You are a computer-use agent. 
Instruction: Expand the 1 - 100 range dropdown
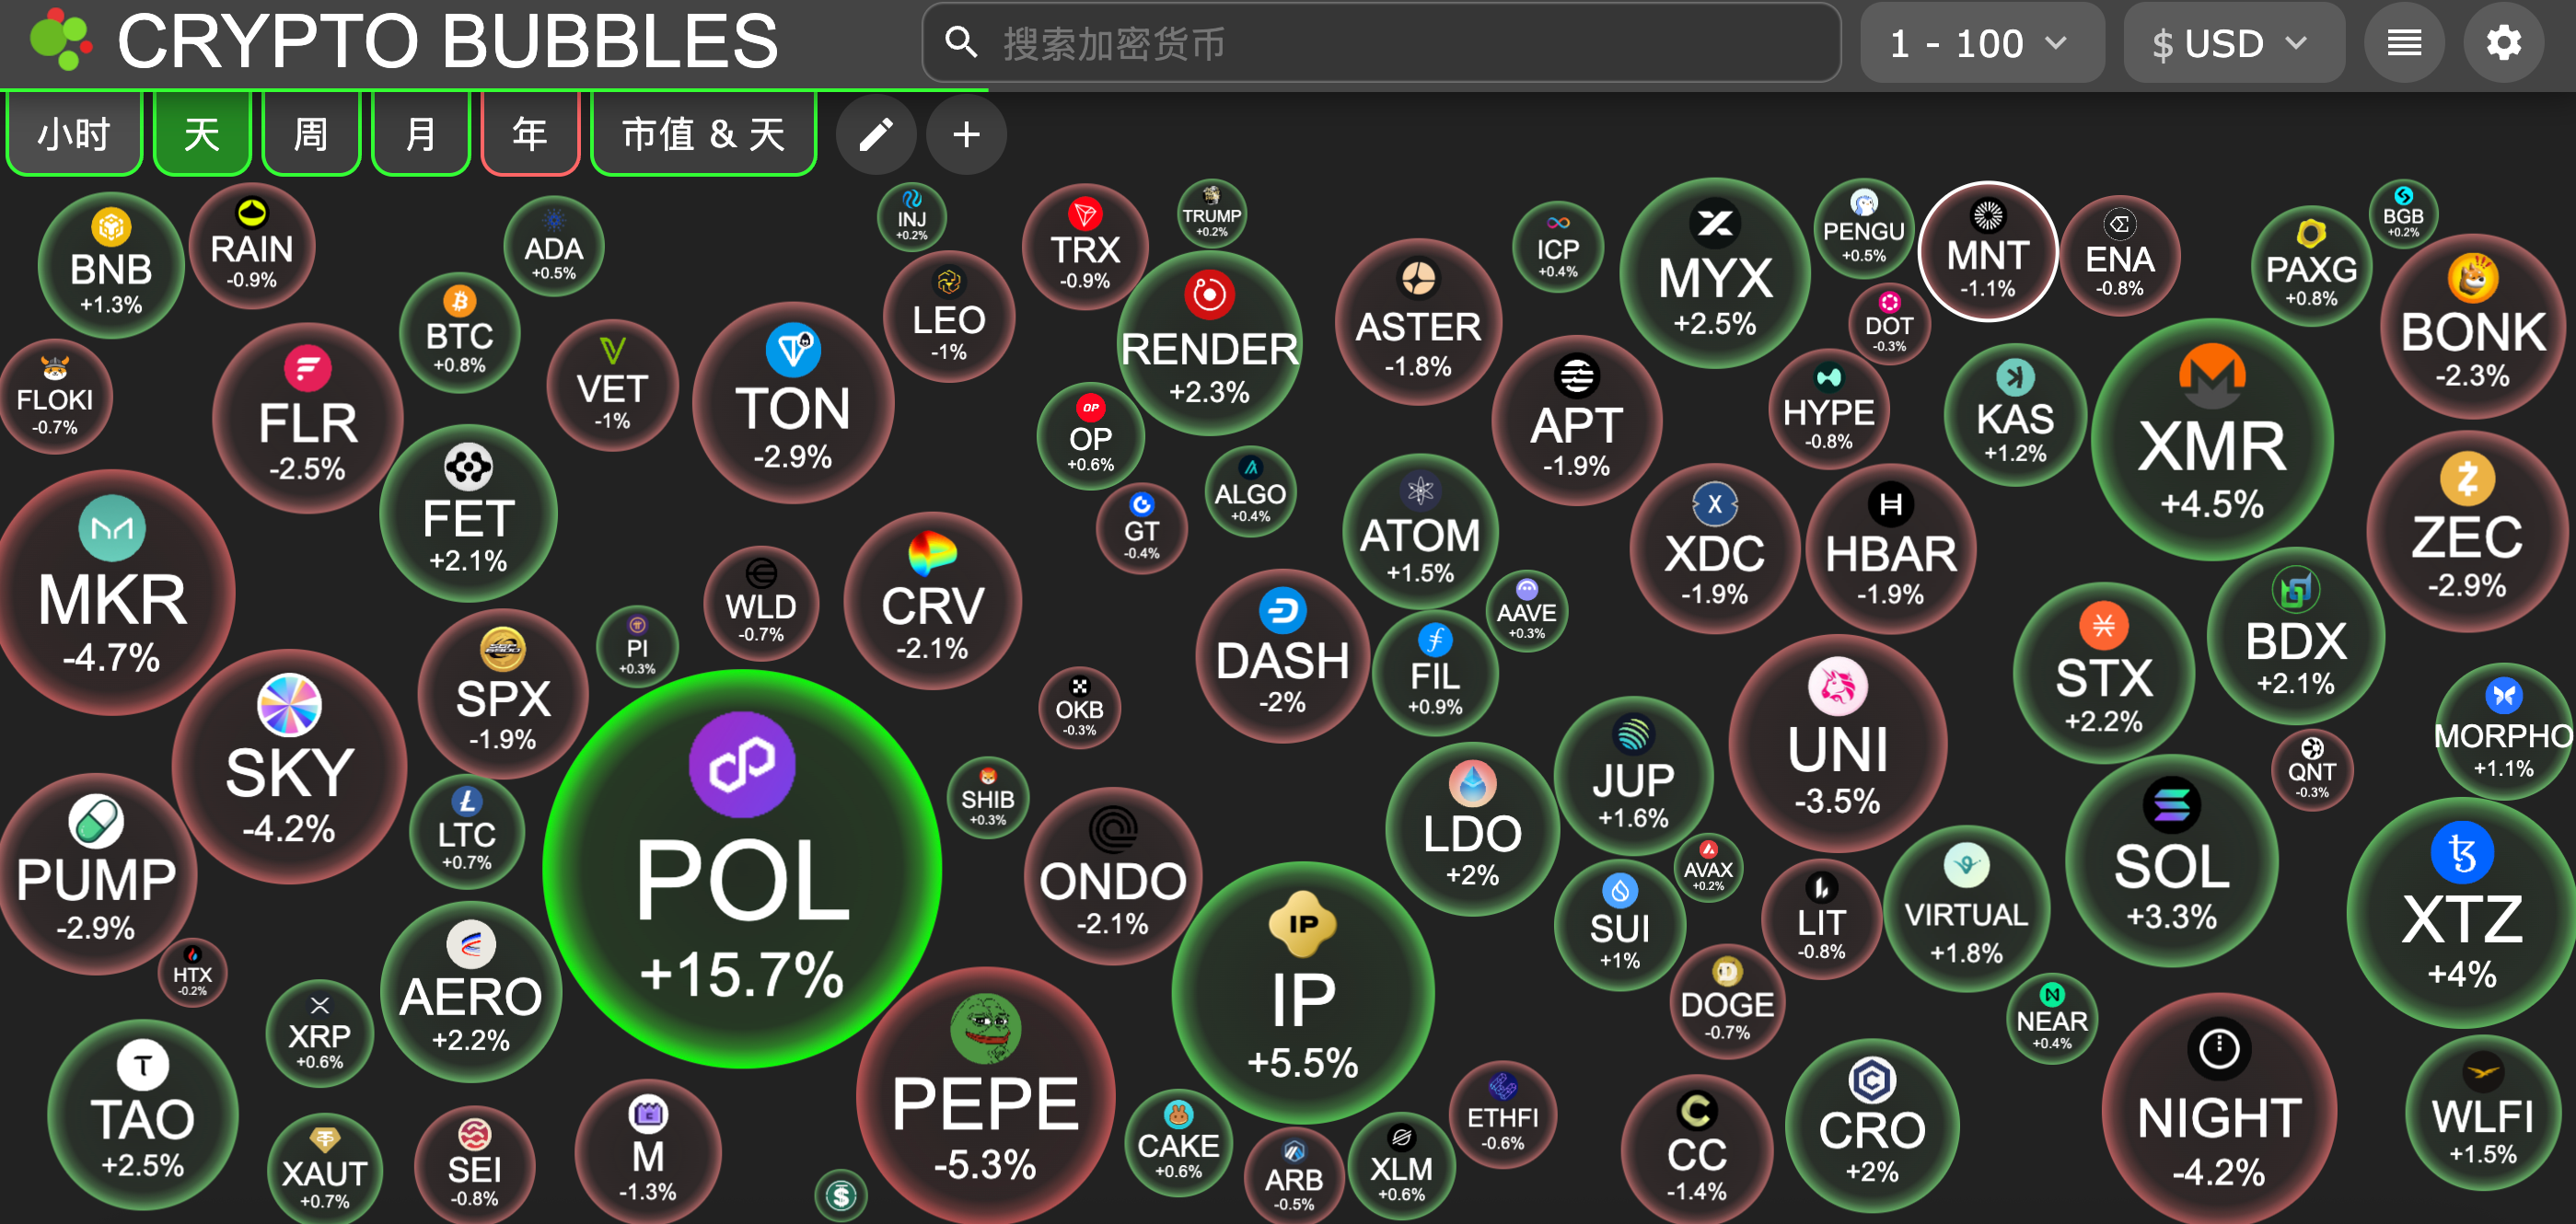tap(1981, 43)
